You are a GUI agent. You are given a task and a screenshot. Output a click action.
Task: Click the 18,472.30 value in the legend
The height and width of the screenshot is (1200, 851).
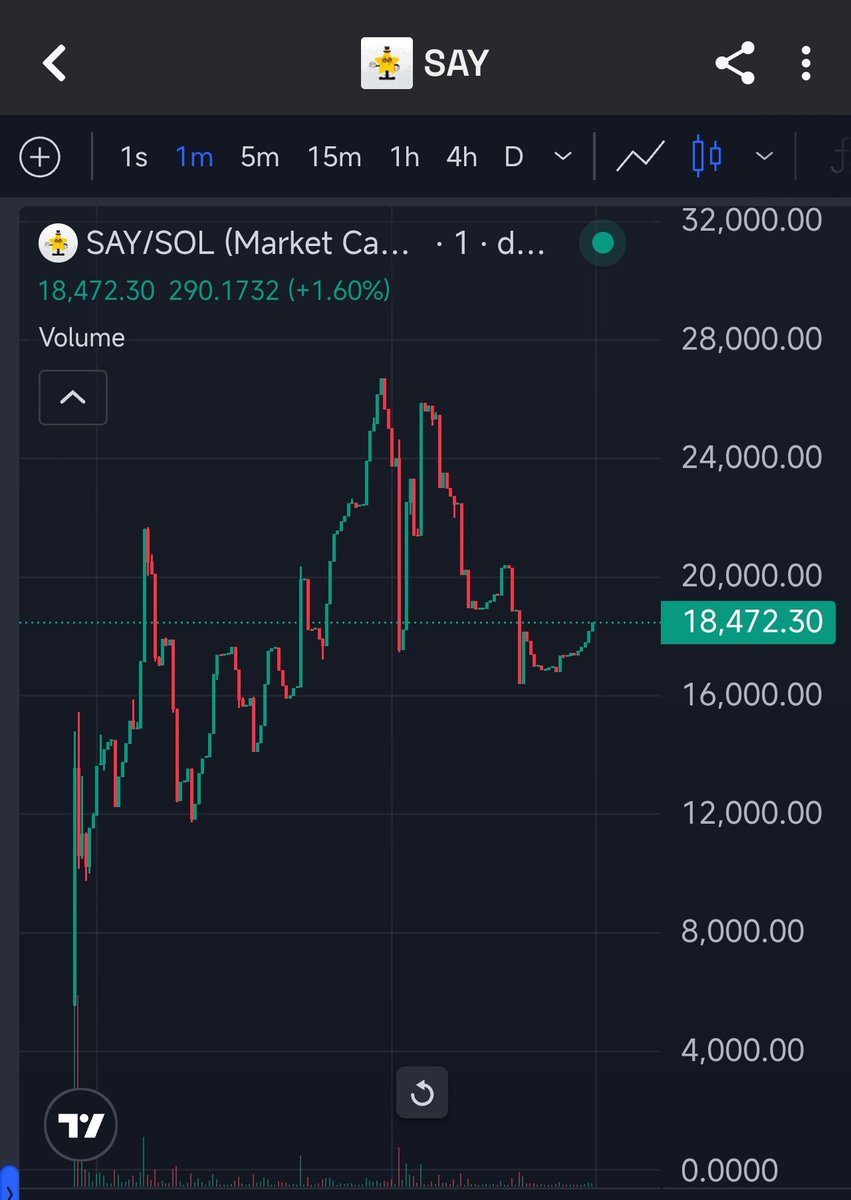point(96,290)
